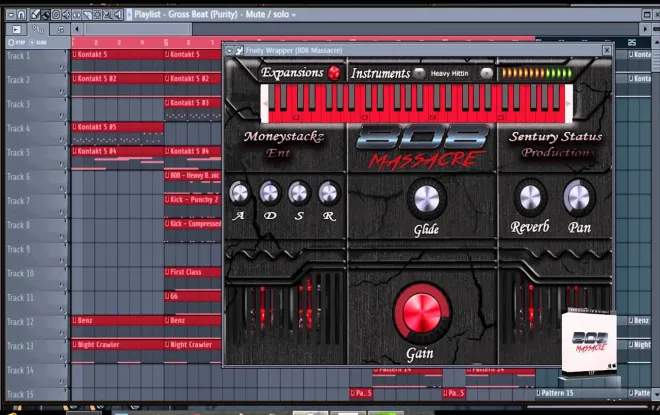The width and height of the screenshot is (660, 415).
Task: Toggle mute dot on Track 10
Action: click(x=61, y=285)
